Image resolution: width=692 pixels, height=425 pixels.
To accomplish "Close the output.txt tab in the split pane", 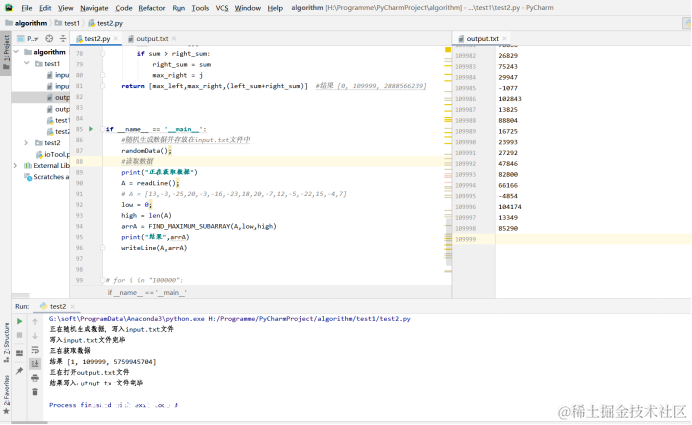I will pyautogui.click(x=504, y=39).
